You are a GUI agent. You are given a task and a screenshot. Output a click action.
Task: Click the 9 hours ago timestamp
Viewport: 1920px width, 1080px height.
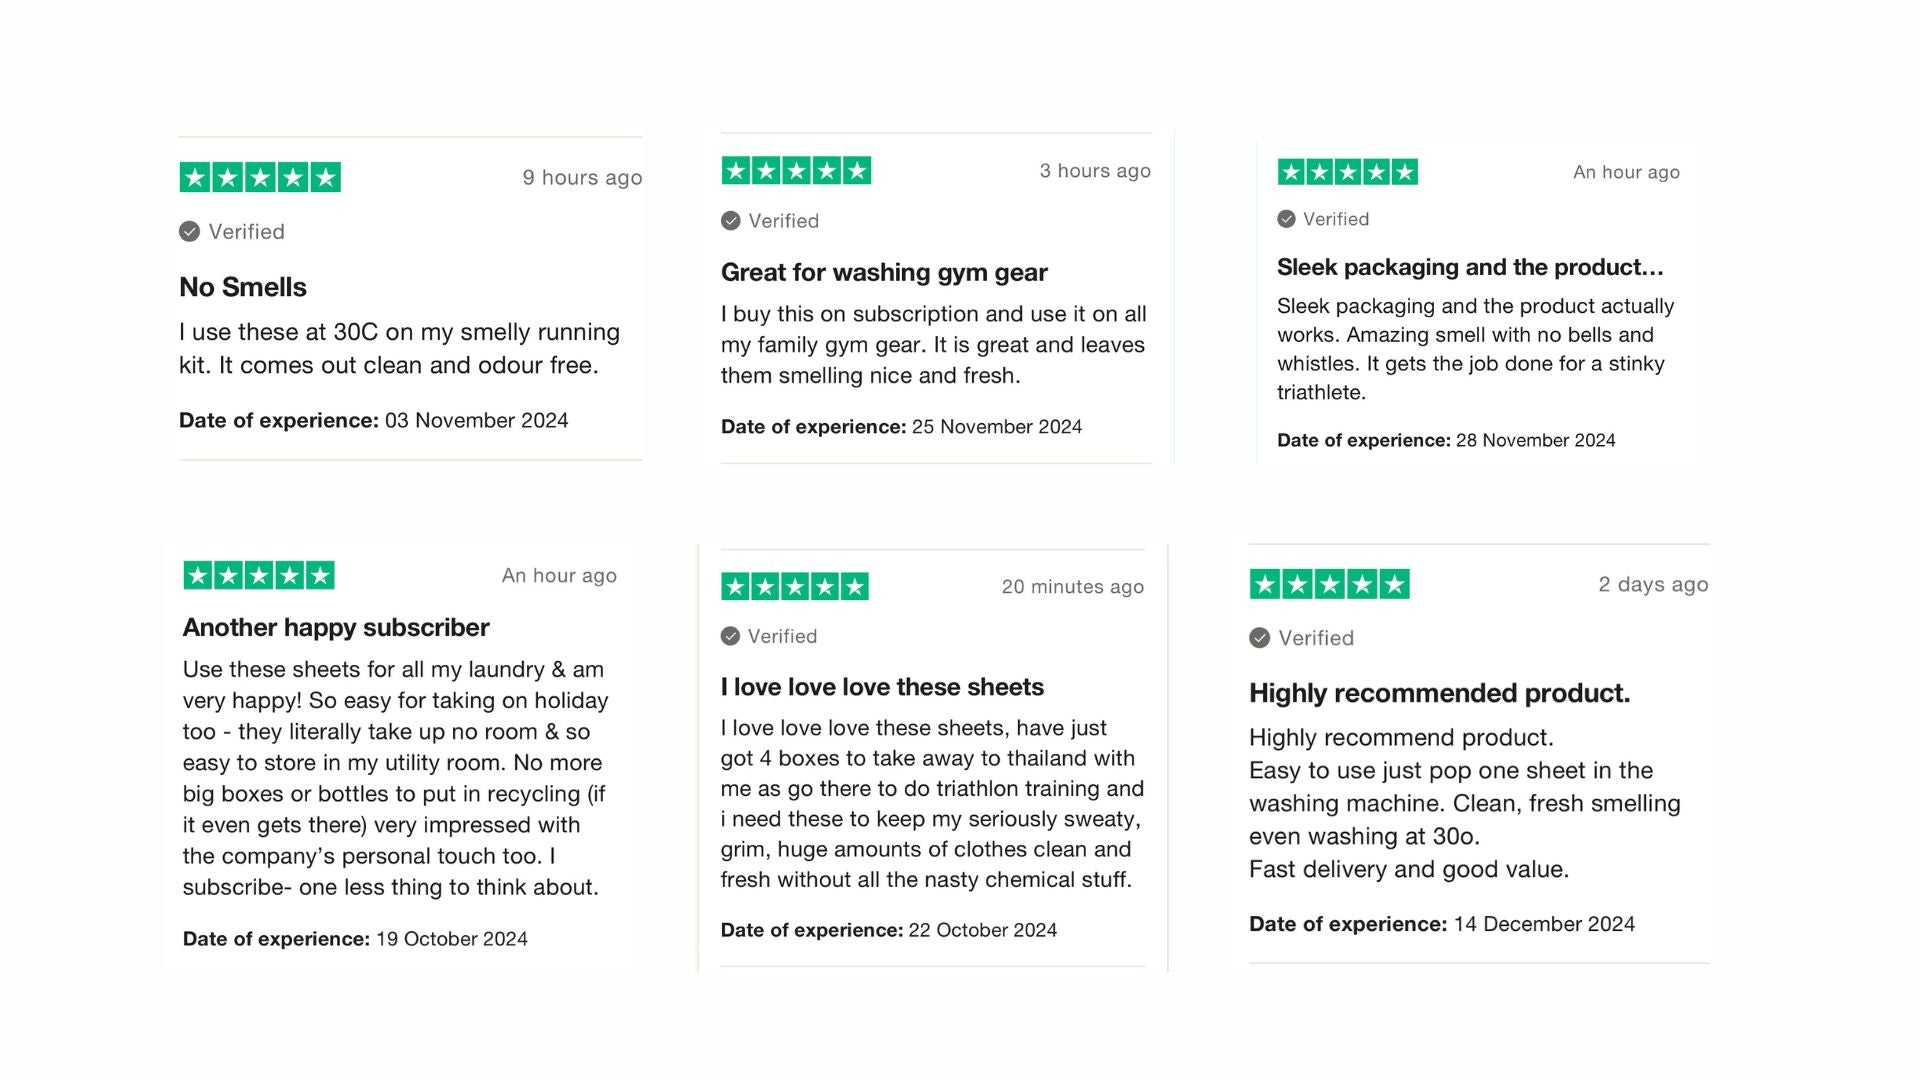click(582, 178)
